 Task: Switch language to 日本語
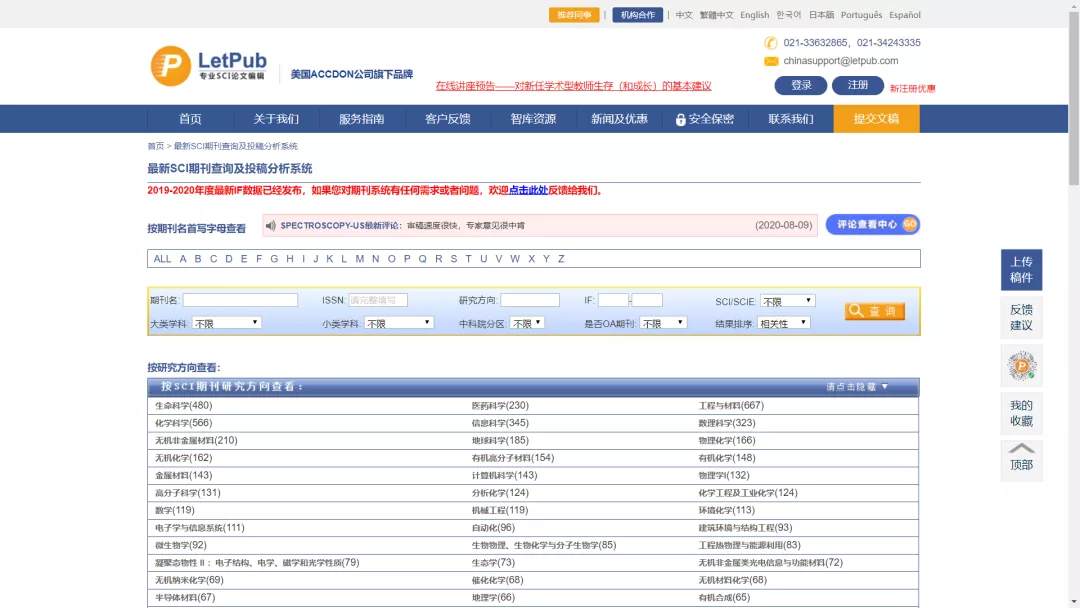pos(821,14)
